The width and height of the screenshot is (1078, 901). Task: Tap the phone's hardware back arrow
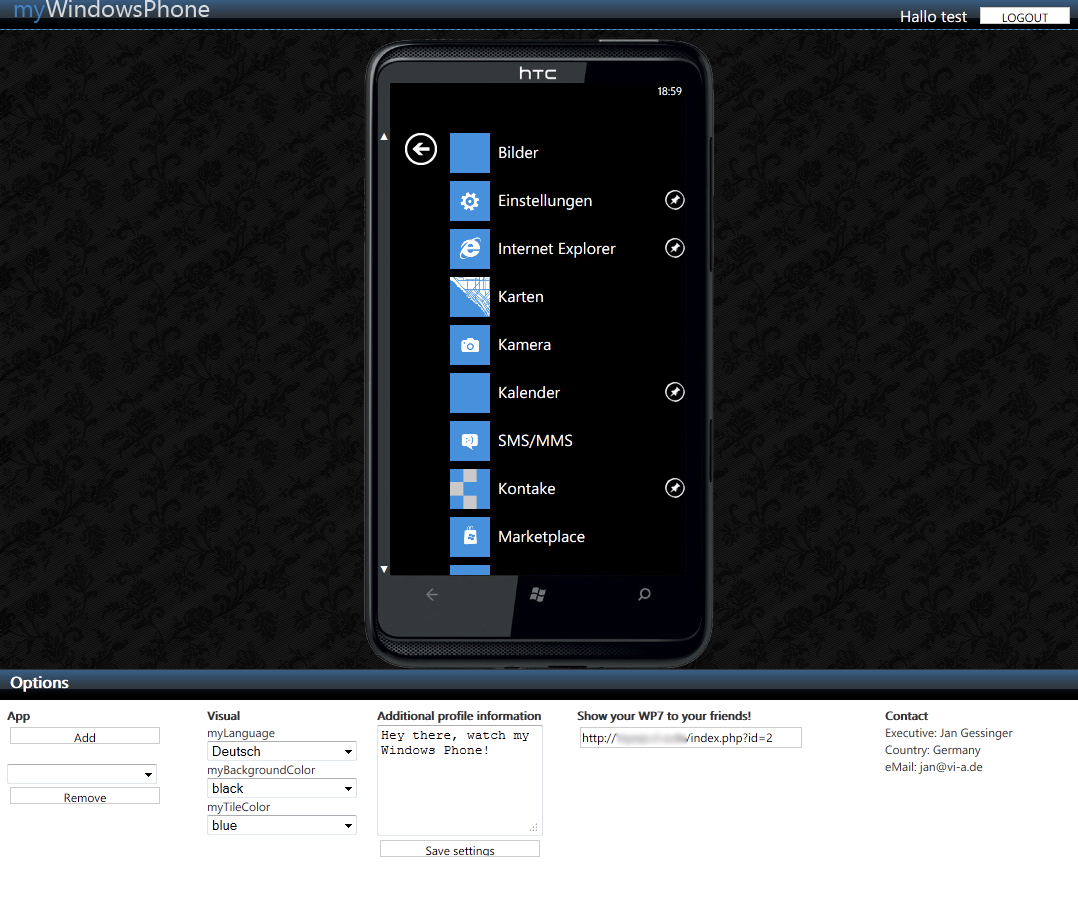point(432,594)
